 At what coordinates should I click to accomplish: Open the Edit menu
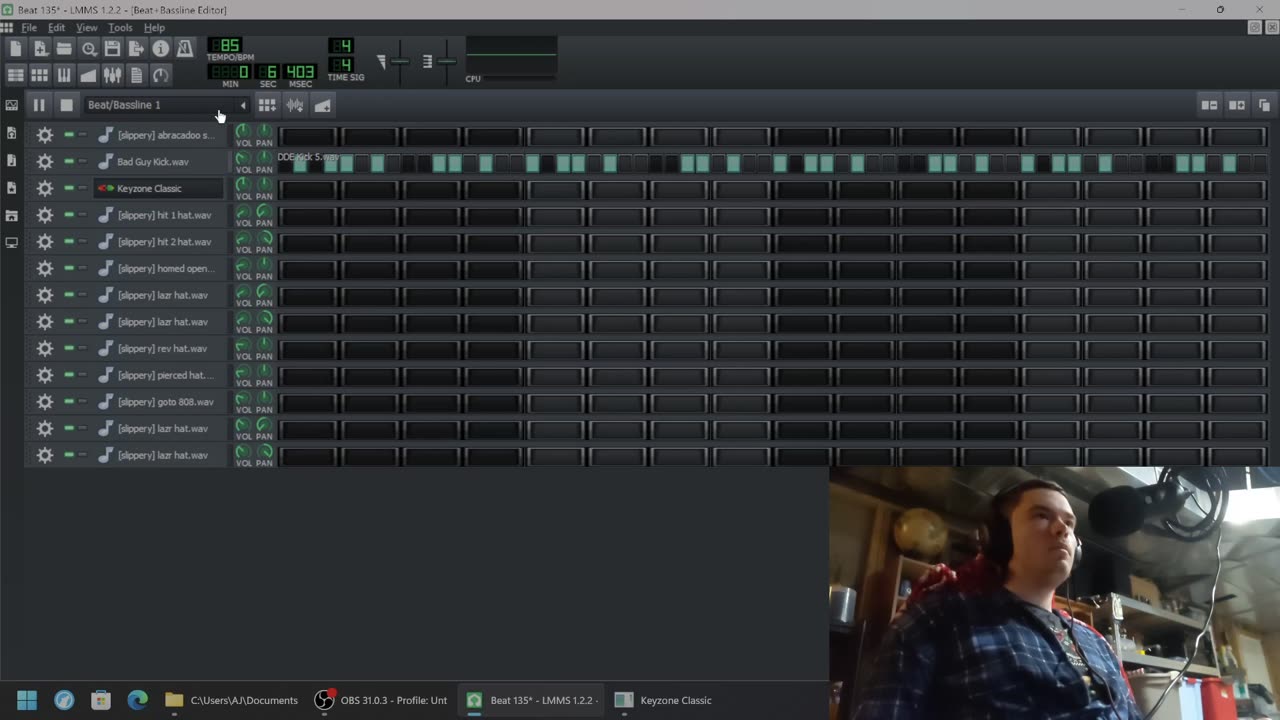click(57, 28)
